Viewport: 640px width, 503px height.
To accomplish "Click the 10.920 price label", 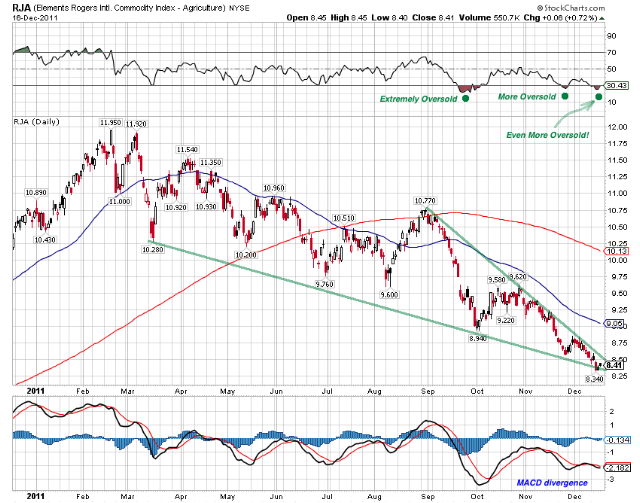I will click(x=176, y=207).
